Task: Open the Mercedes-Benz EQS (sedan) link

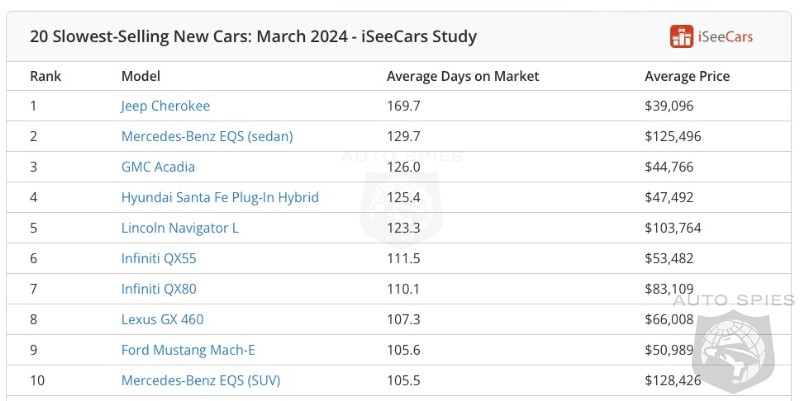Action: (207, 136)
